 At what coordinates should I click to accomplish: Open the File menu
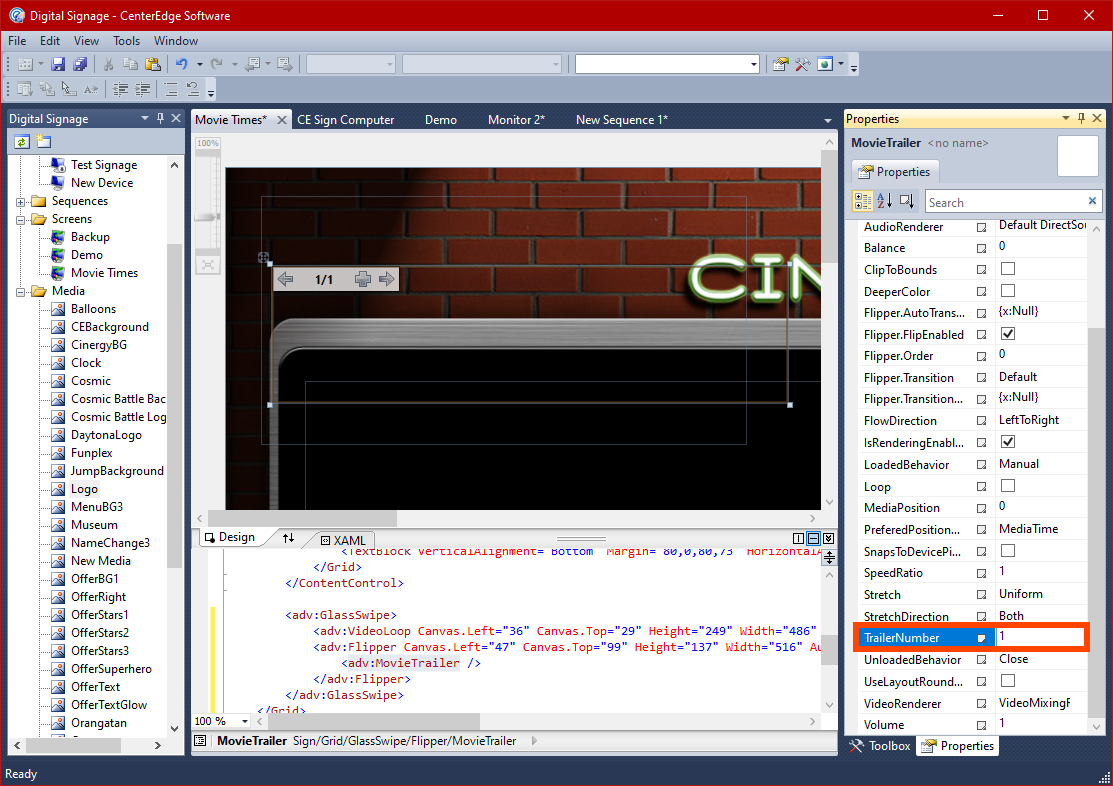(x=17, y=40)
